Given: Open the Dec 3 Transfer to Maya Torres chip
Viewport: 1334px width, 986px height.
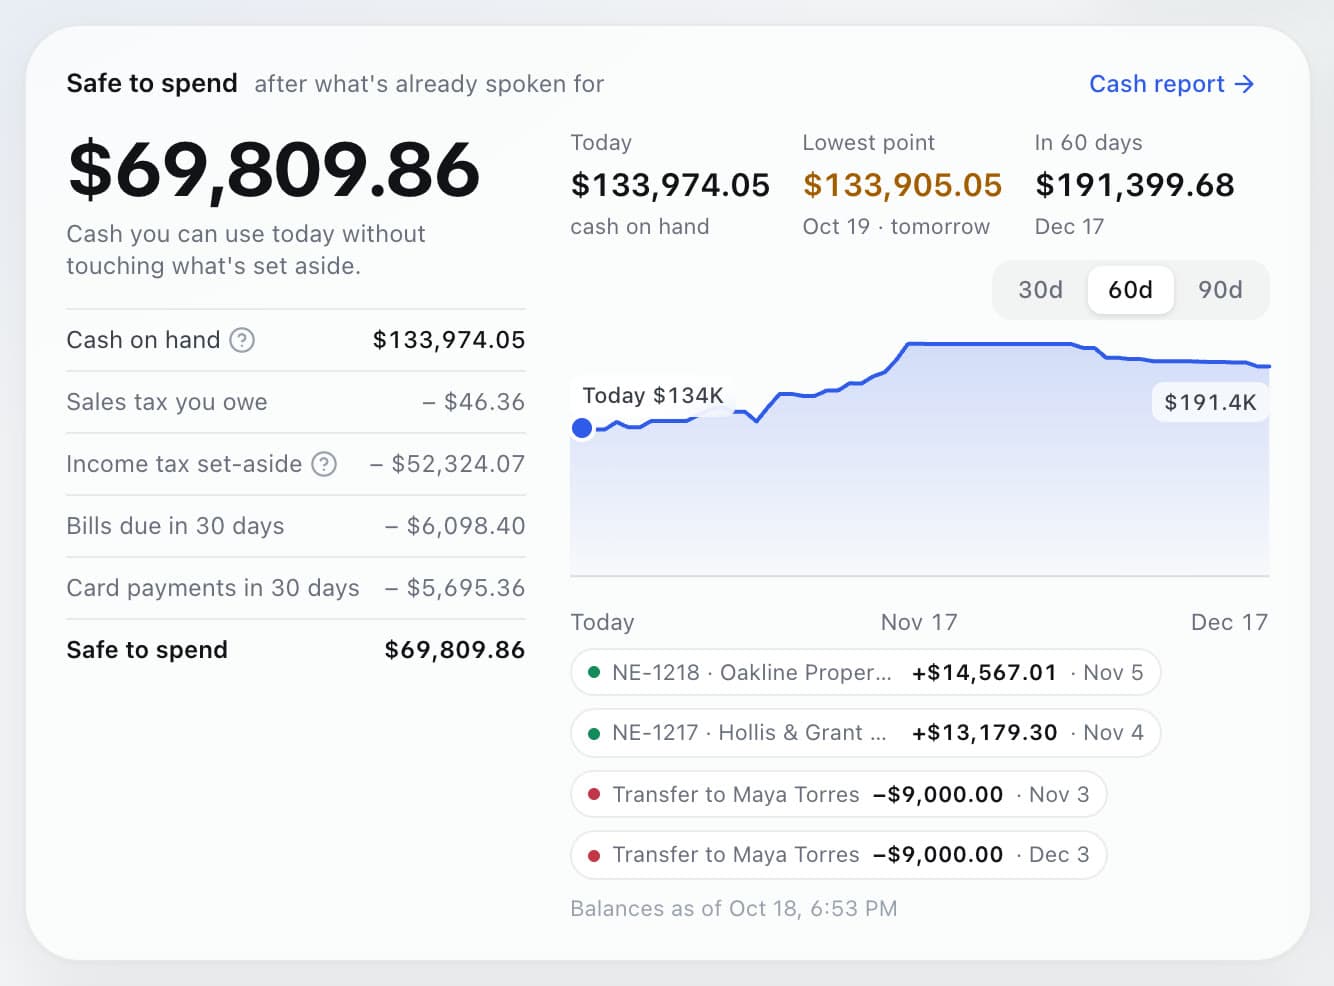Looking at the screenshot, I should 838,854.
